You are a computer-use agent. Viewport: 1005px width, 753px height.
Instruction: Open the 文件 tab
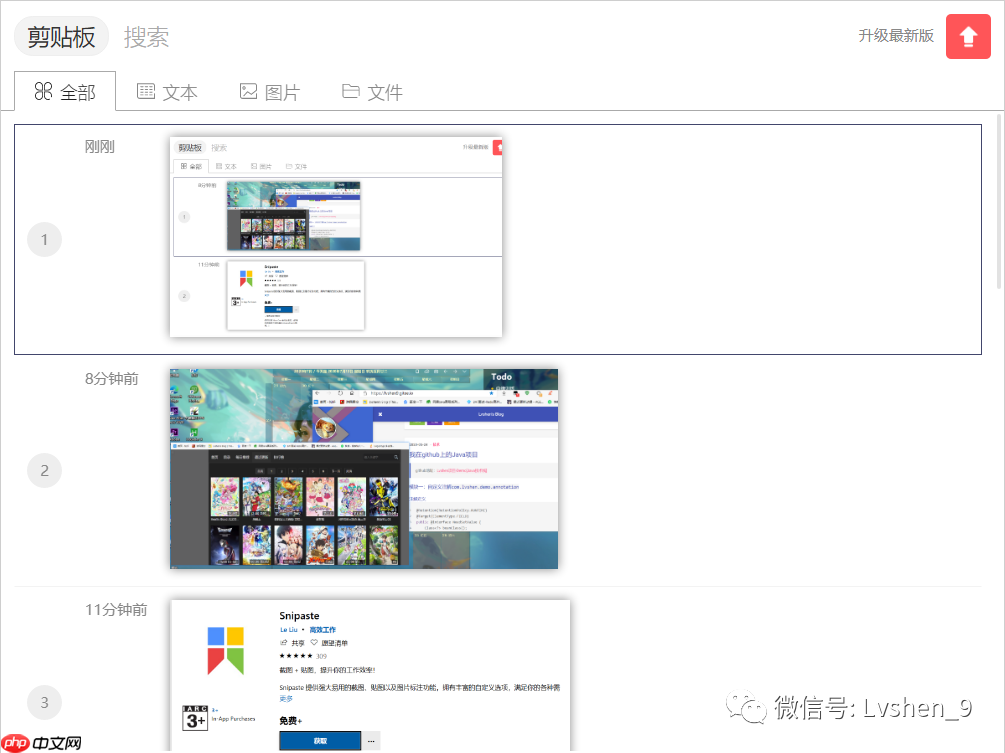point(371,91)
